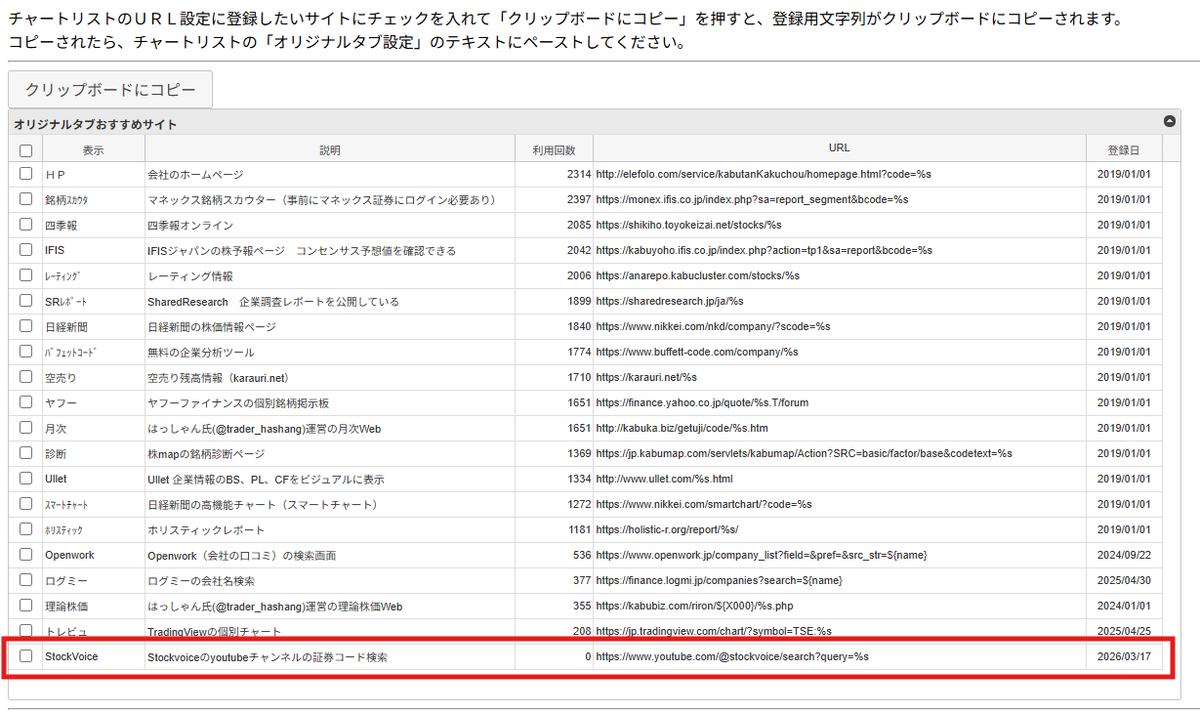This screenshot has width=1200, height=713.
Task: Tick the StockVoice row checkbox
Action: (26, 657)
